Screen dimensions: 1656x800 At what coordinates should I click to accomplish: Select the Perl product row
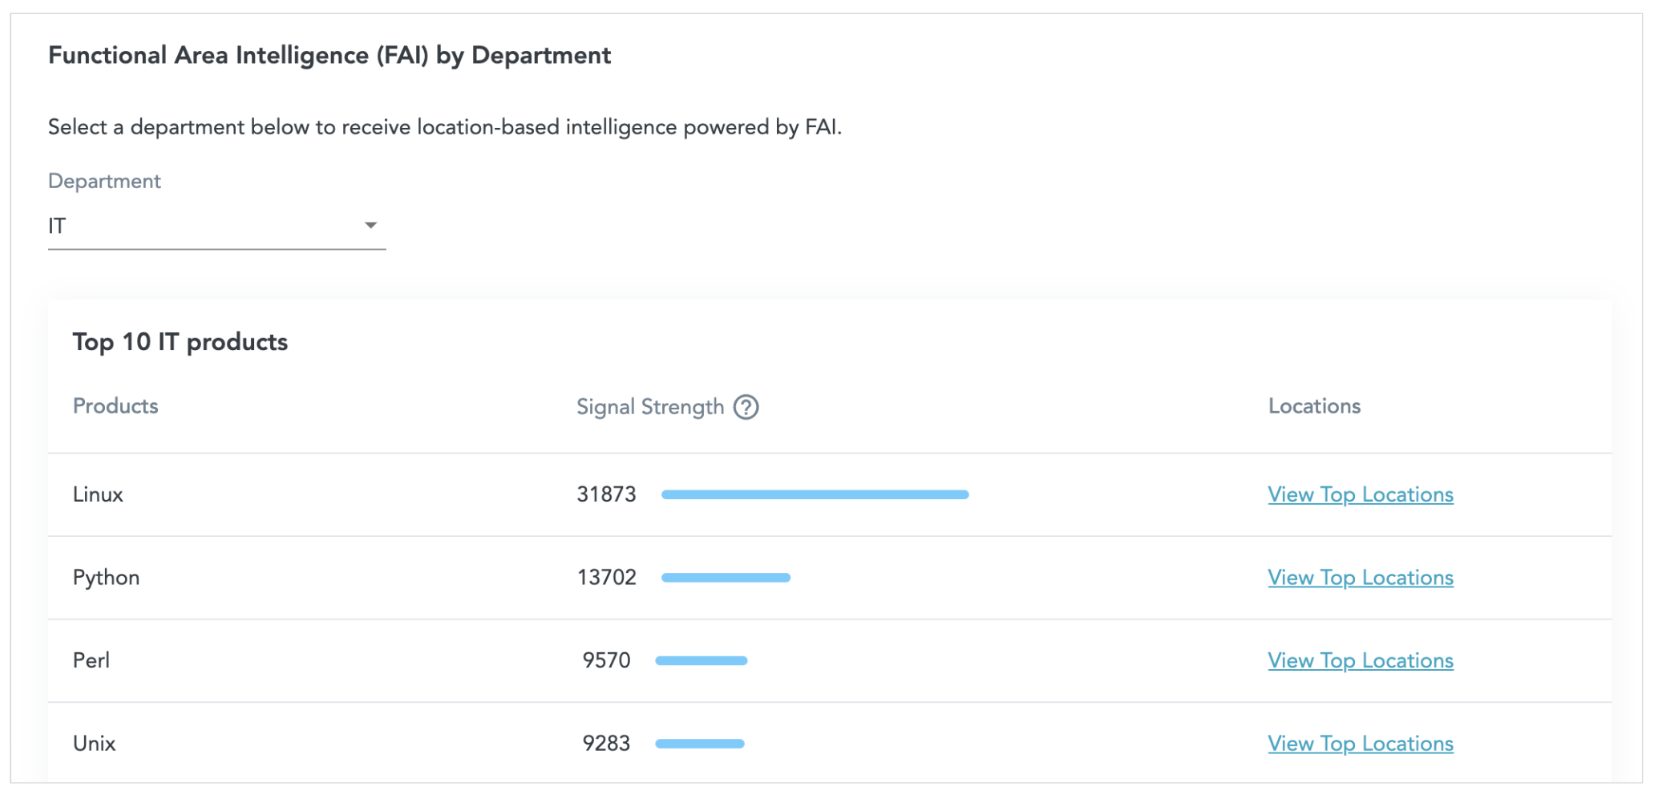(x=90, y=660)
